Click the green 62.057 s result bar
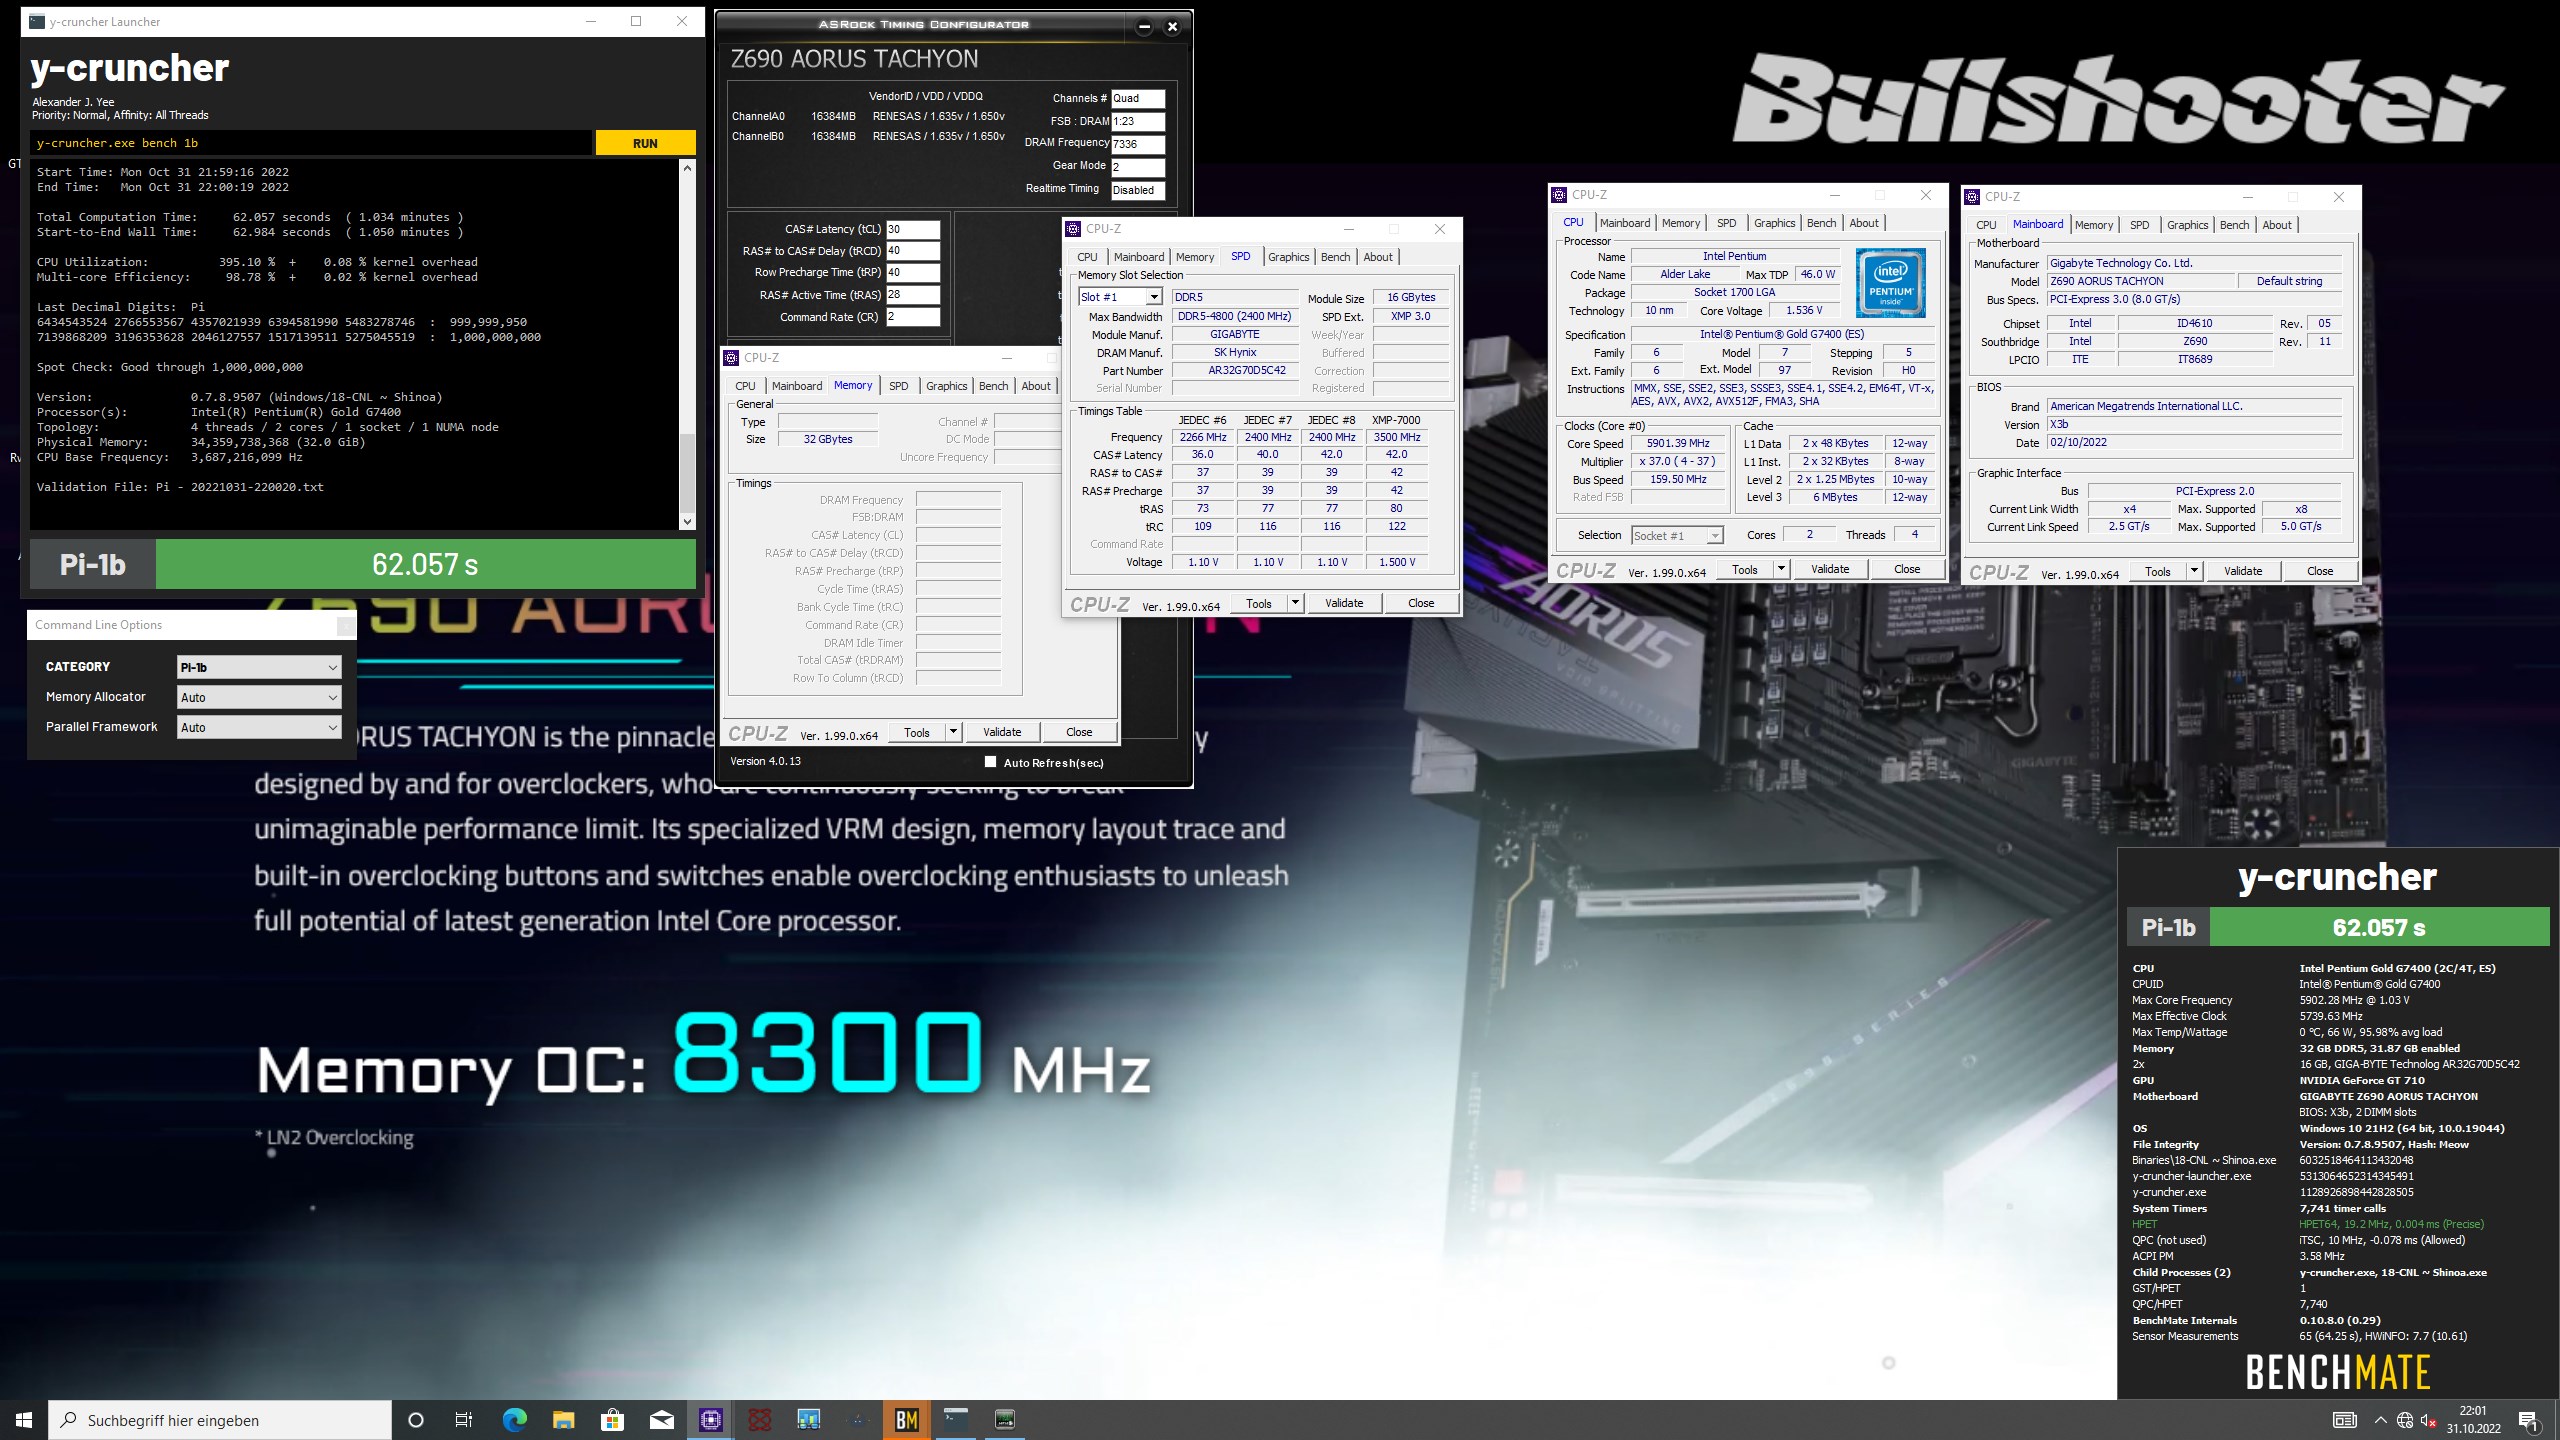This screenshot has height=1440, width=2560. click(x=425, y=565)
